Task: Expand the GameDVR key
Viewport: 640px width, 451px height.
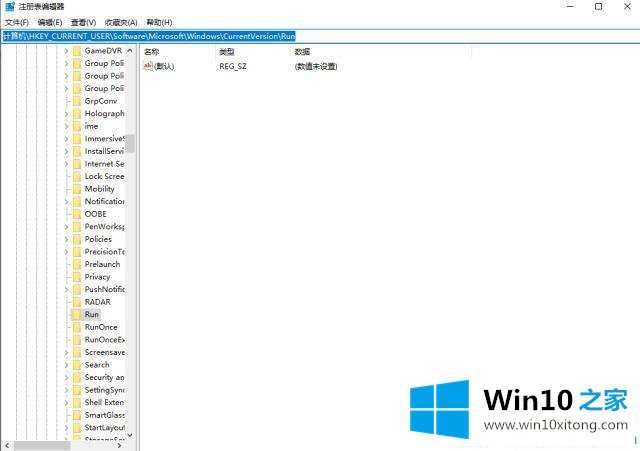Action: coord(67,51)
